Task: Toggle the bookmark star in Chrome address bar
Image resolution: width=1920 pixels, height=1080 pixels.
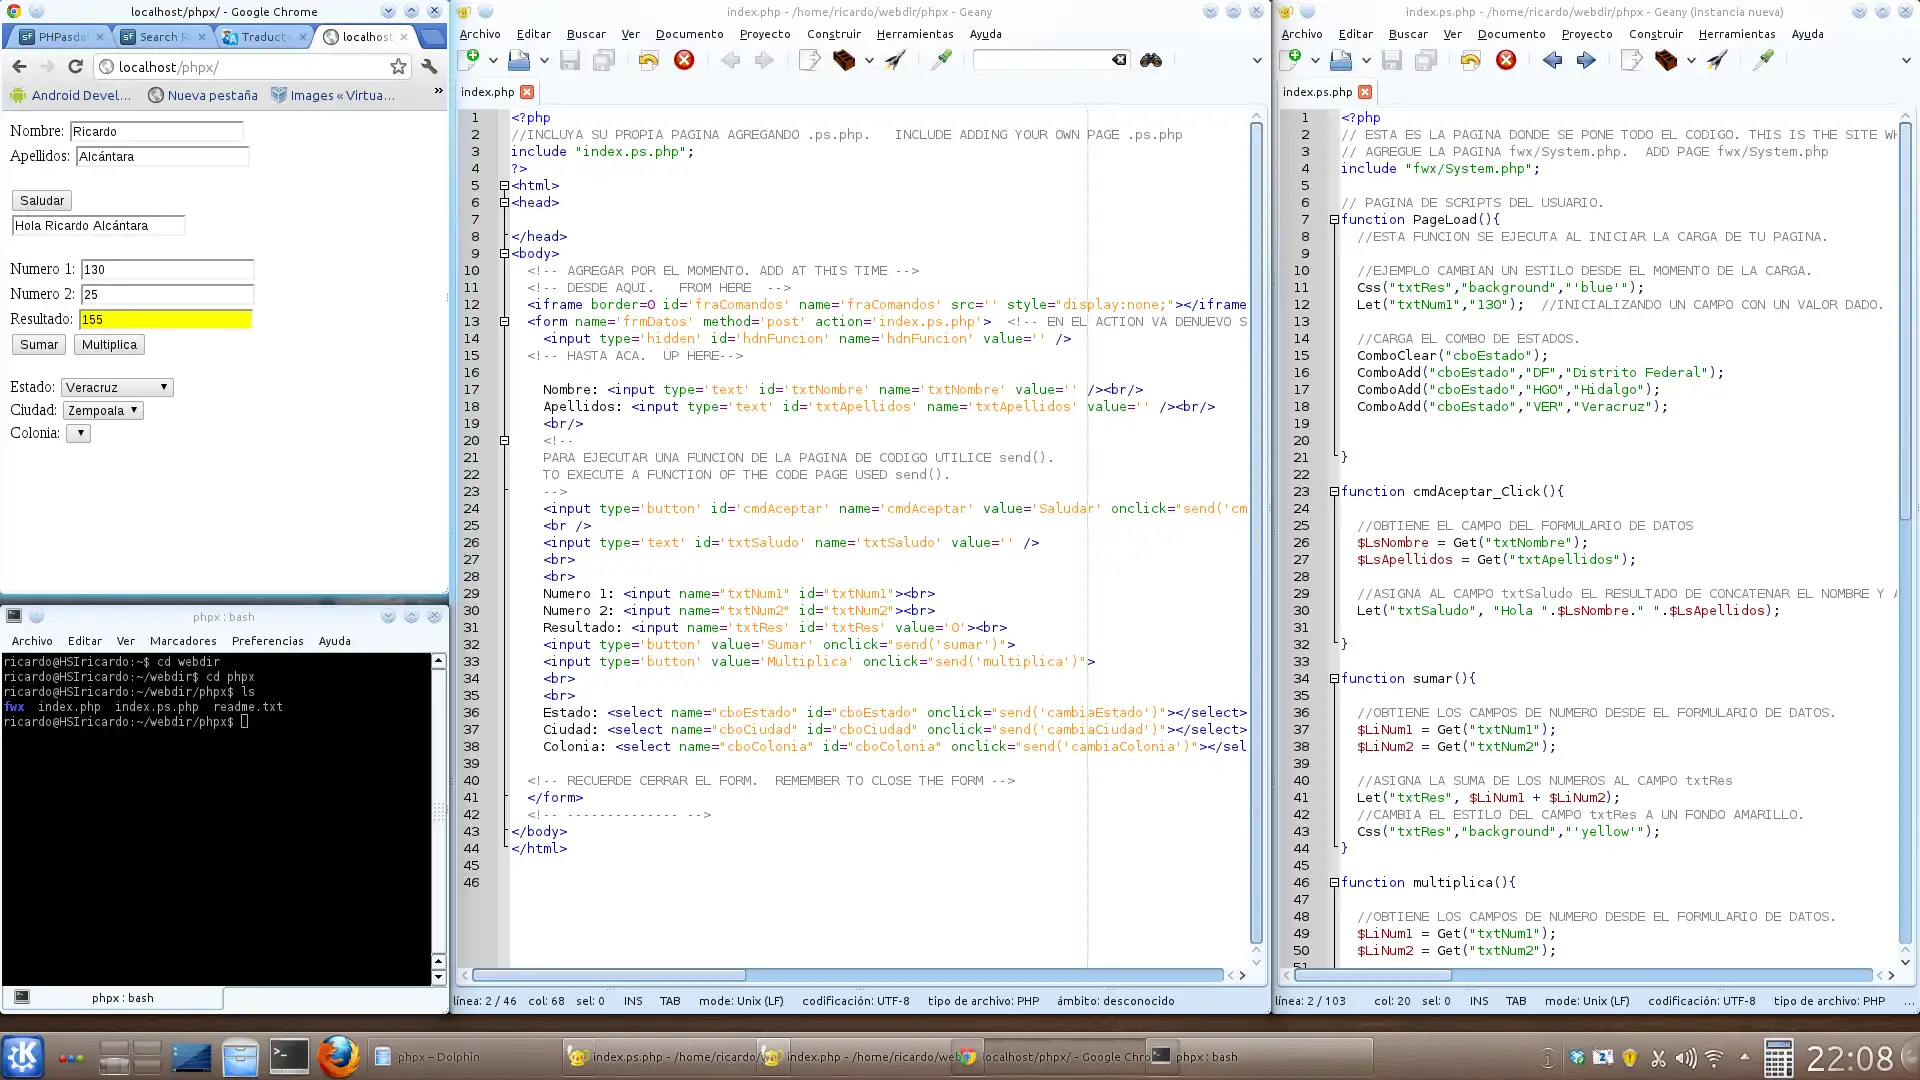Action: click(x=398, y=66)
